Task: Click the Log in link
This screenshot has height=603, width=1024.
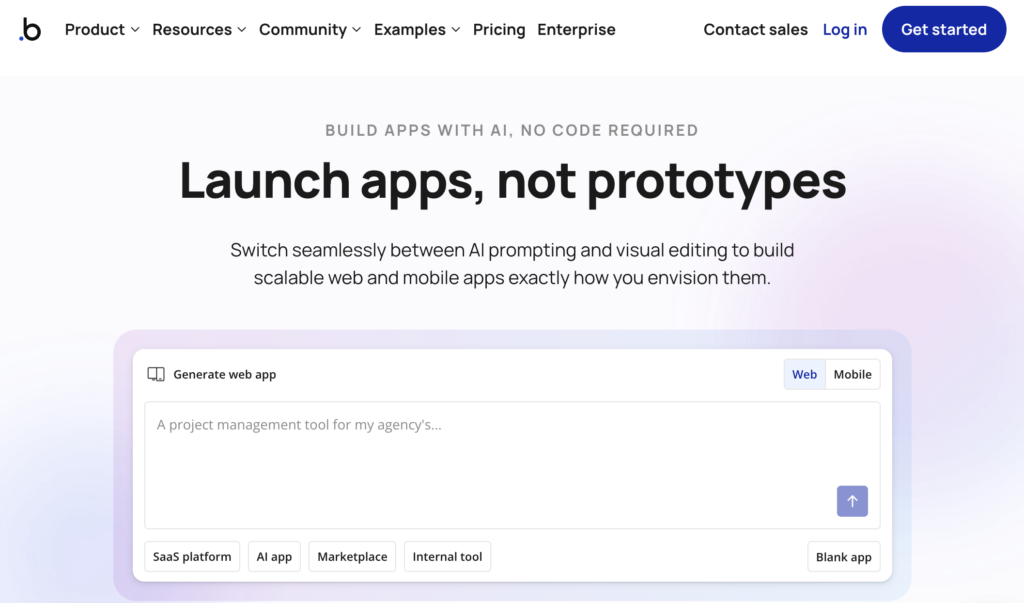Action: [844, 30]
